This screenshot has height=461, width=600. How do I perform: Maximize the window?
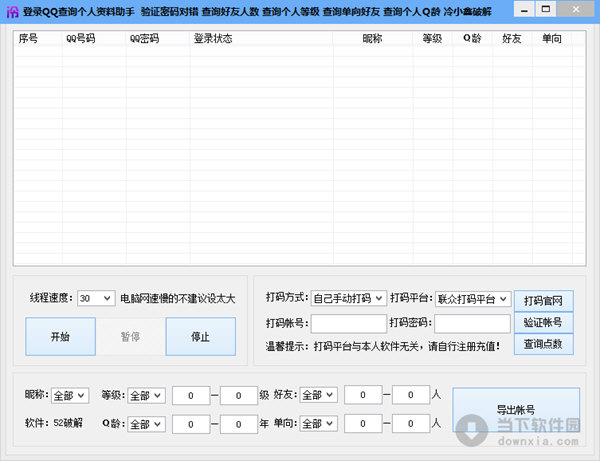point(546,9)
